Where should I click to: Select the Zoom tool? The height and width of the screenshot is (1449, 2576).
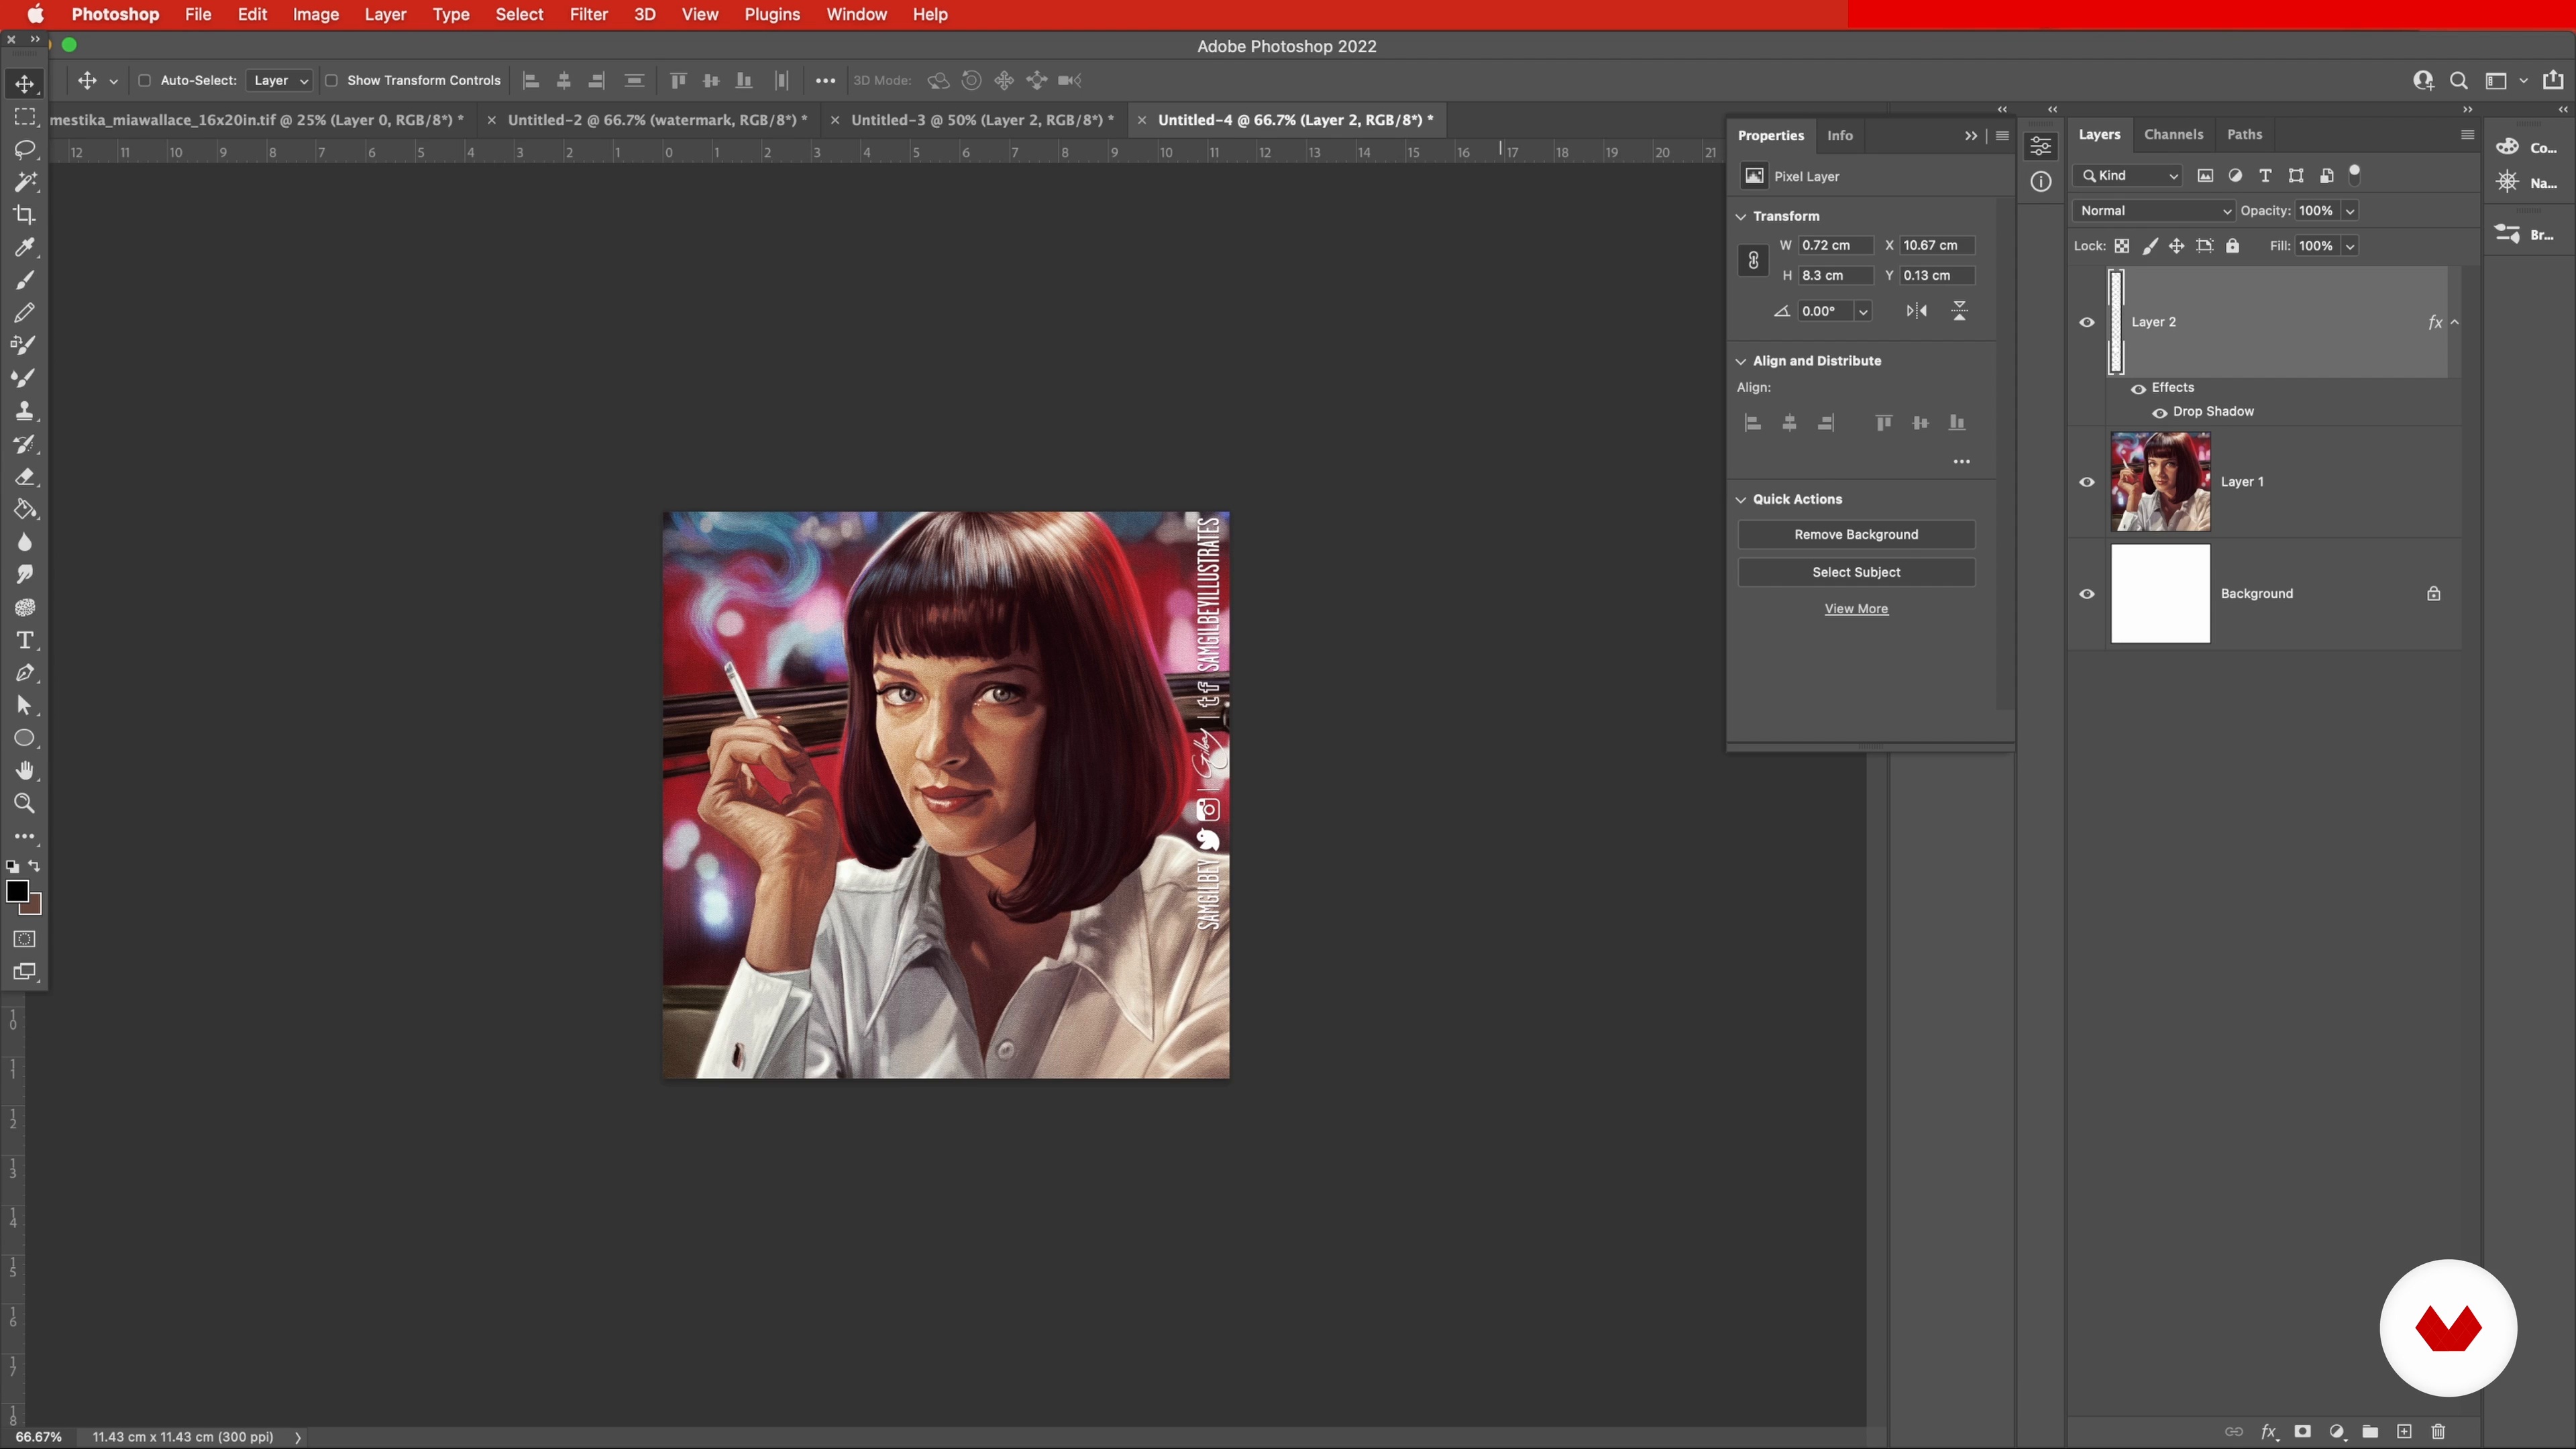tap(25, 803)
